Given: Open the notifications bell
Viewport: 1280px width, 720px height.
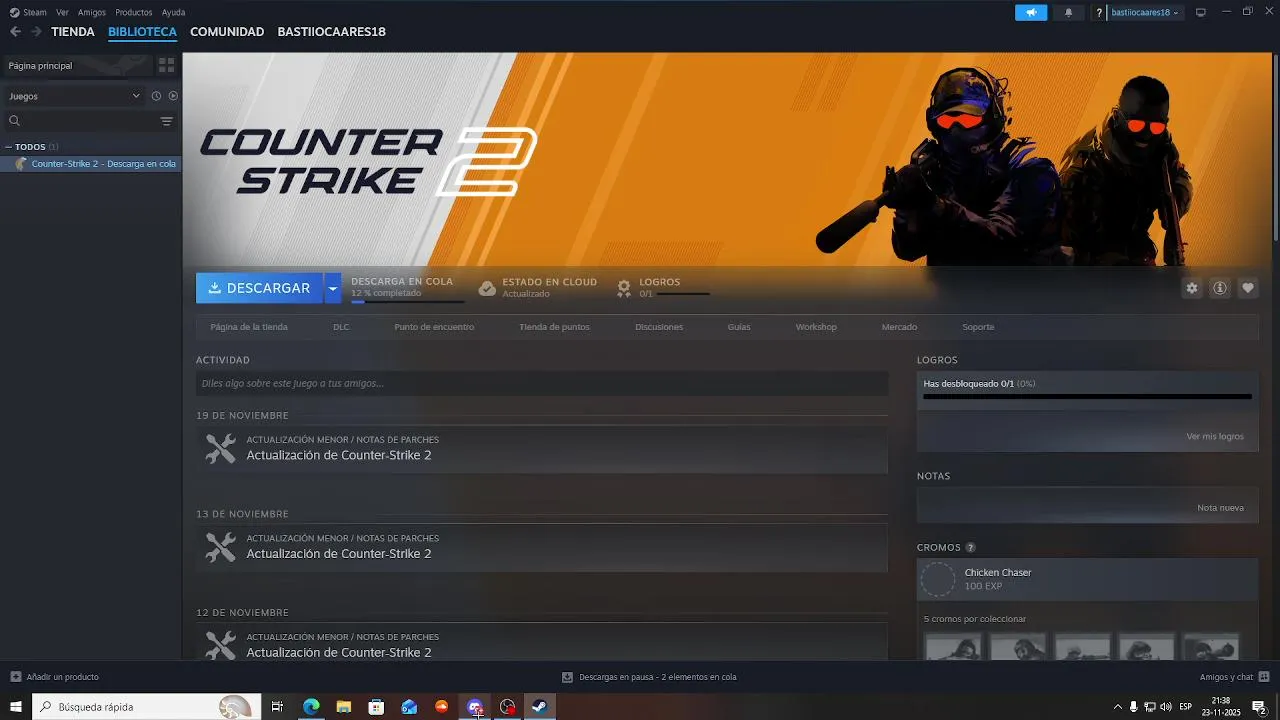Looking at the screenshot, I should (1068, 12).
